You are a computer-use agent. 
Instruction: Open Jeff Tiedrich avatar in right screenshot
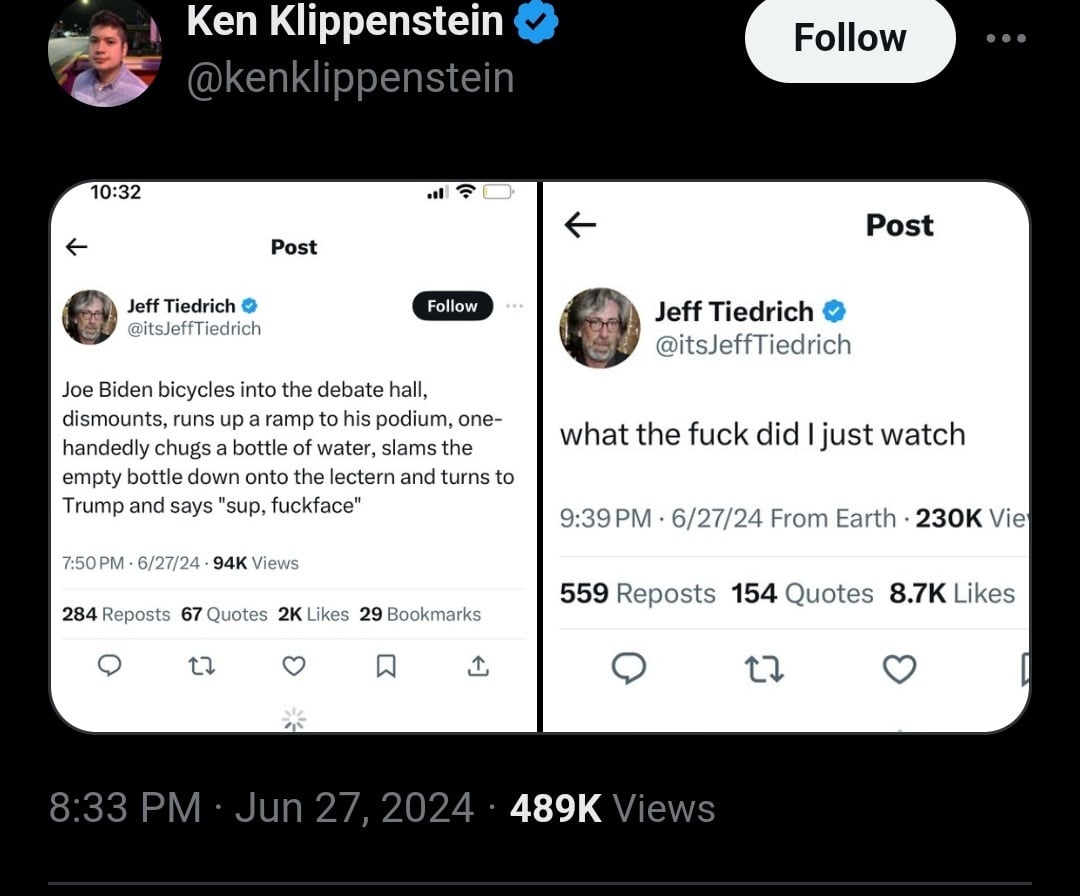600,328
